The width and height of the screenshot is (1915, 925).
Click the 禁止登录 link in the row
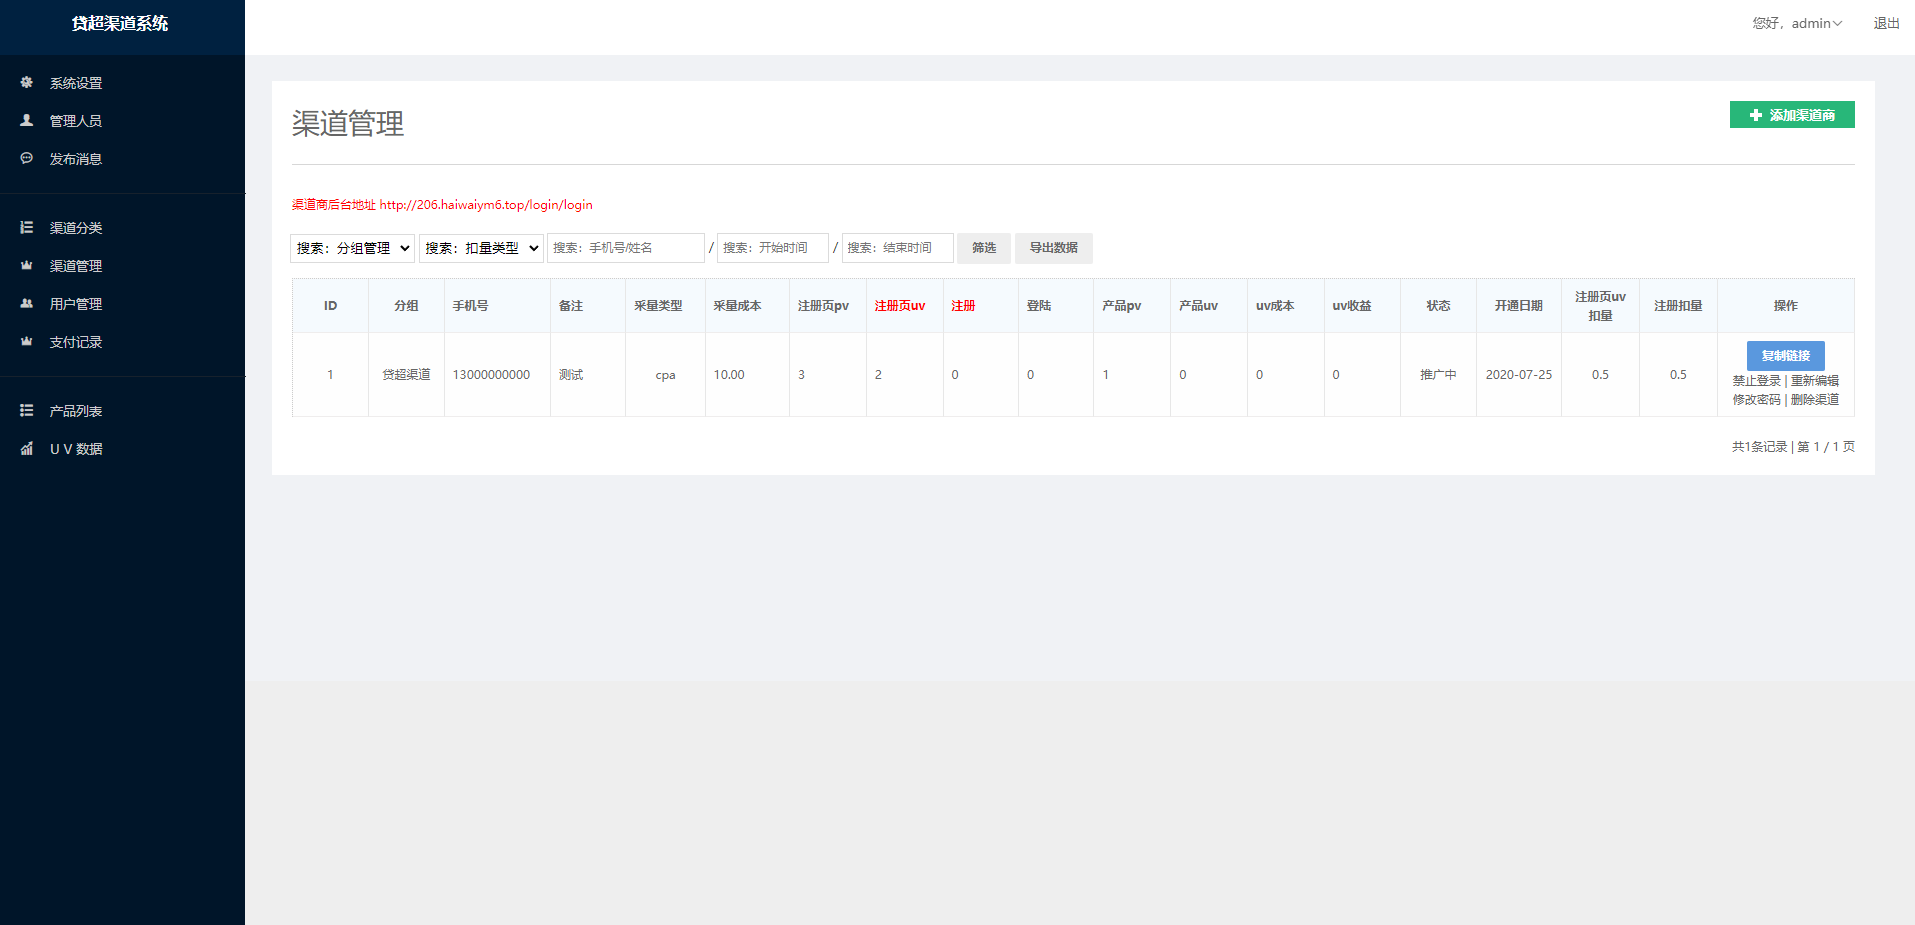coord(1756,381)
